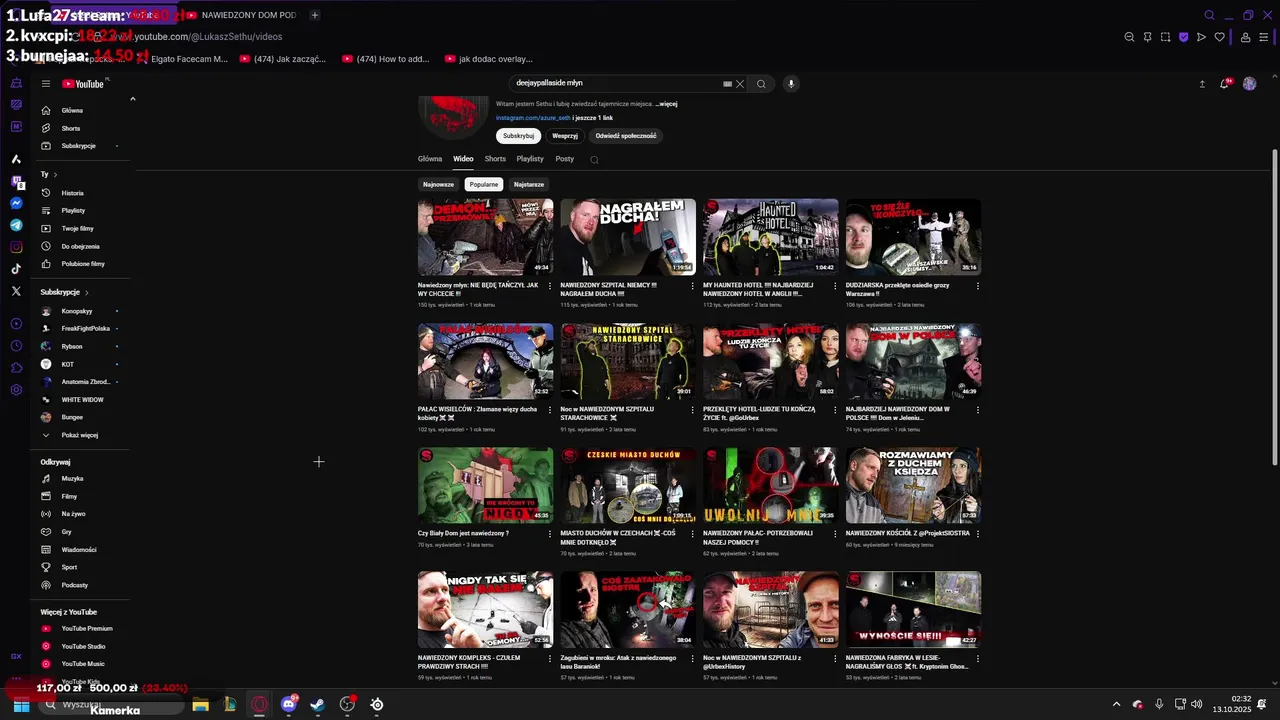Open NAWIEDZONY SZPITAL STARACHOWICE thumbnail
This screenshot has height=720, width=1280.
[x=628, y=361]
